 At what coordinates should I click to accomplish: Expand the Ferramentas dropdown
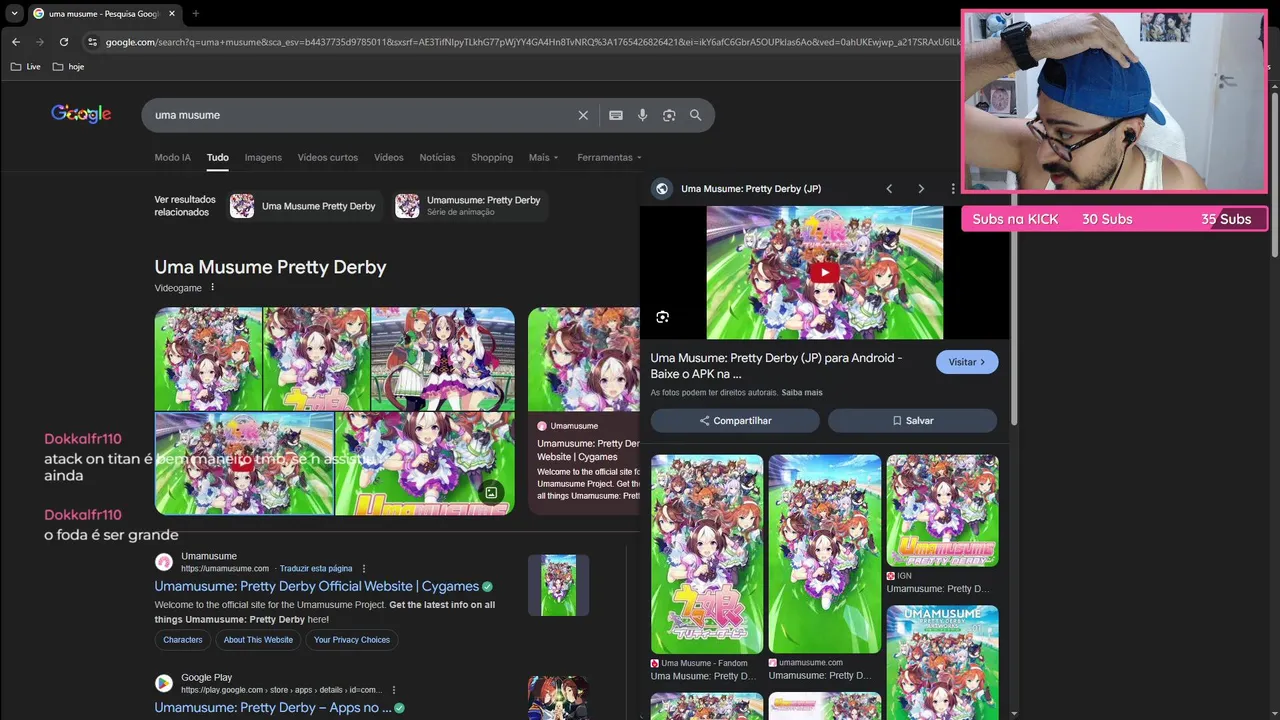(609, 157)
